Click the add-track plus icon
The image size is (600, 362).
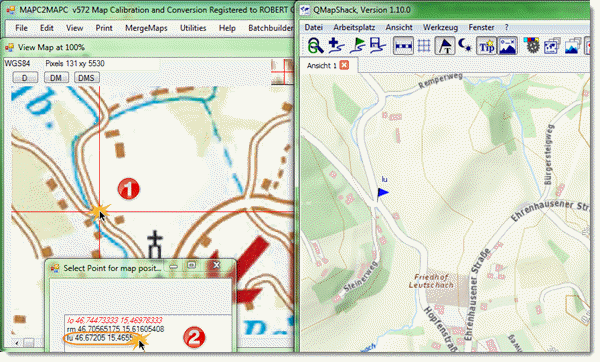tap(336, 46)
